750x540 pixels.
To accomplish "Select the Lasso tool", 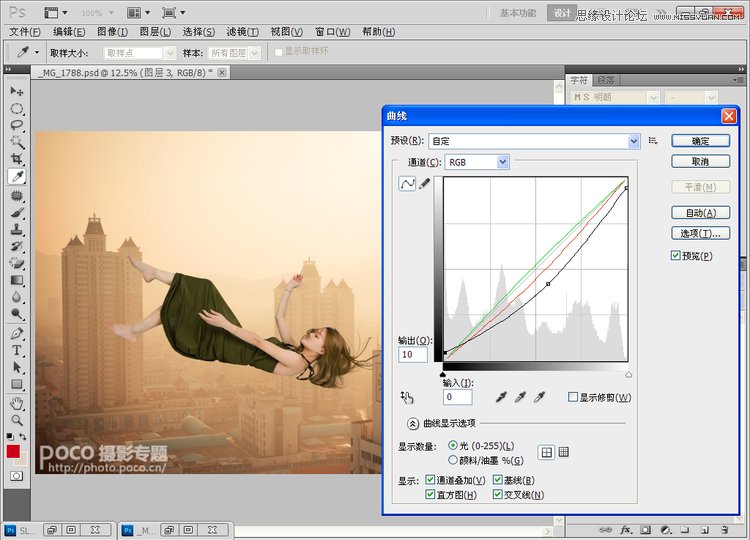I will 17,125.
